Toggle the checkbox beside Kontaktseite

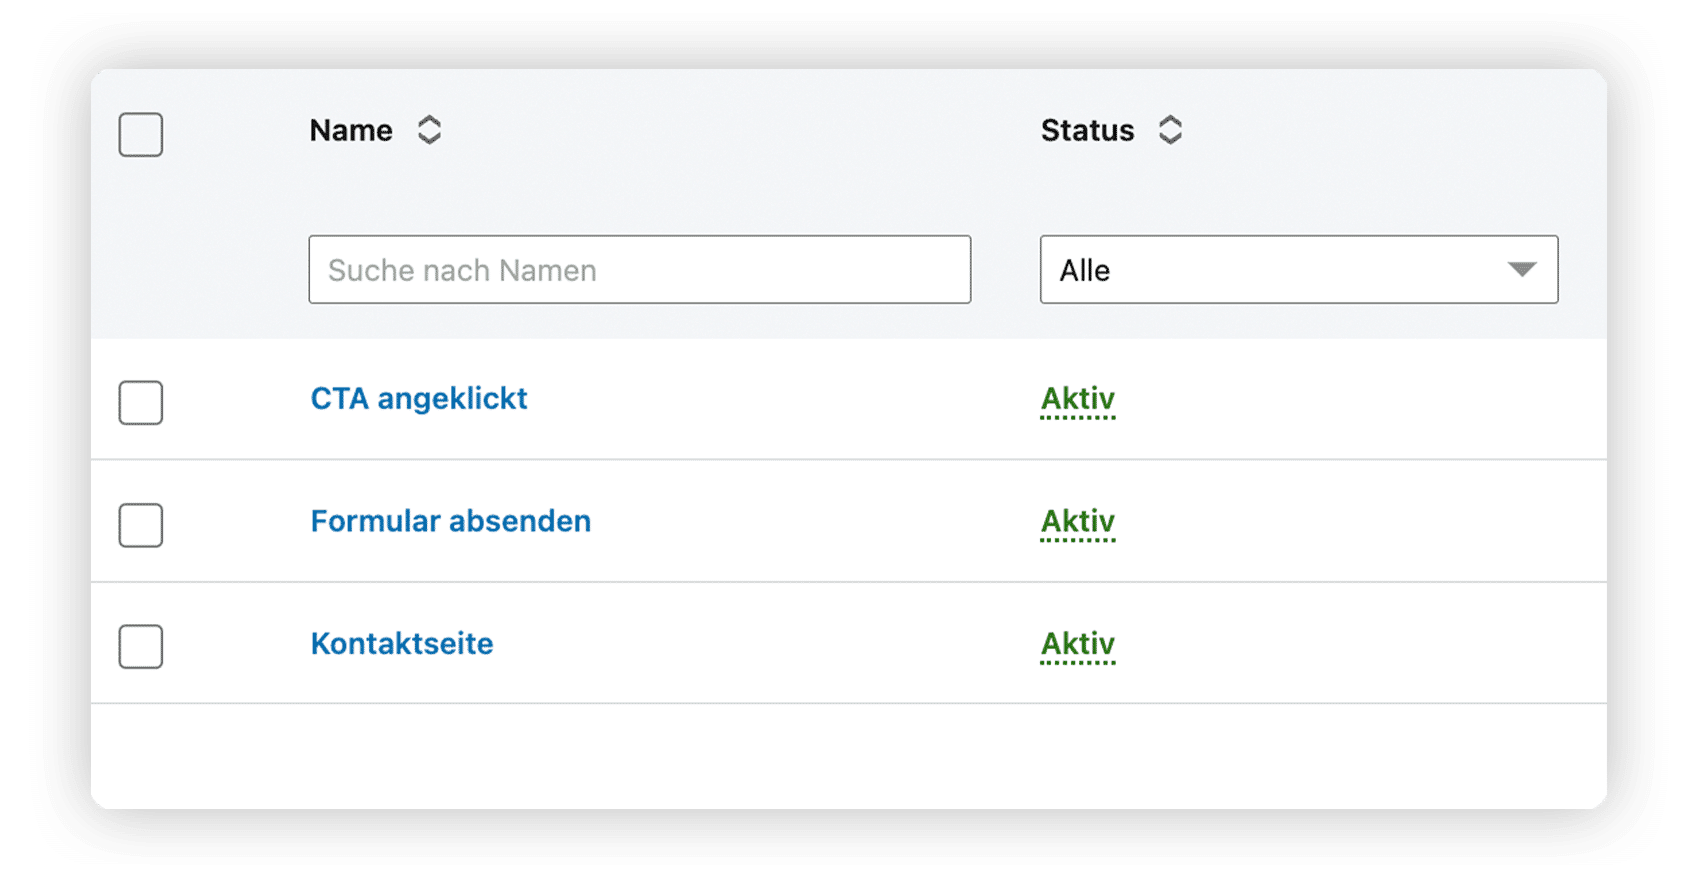[141, 646]
